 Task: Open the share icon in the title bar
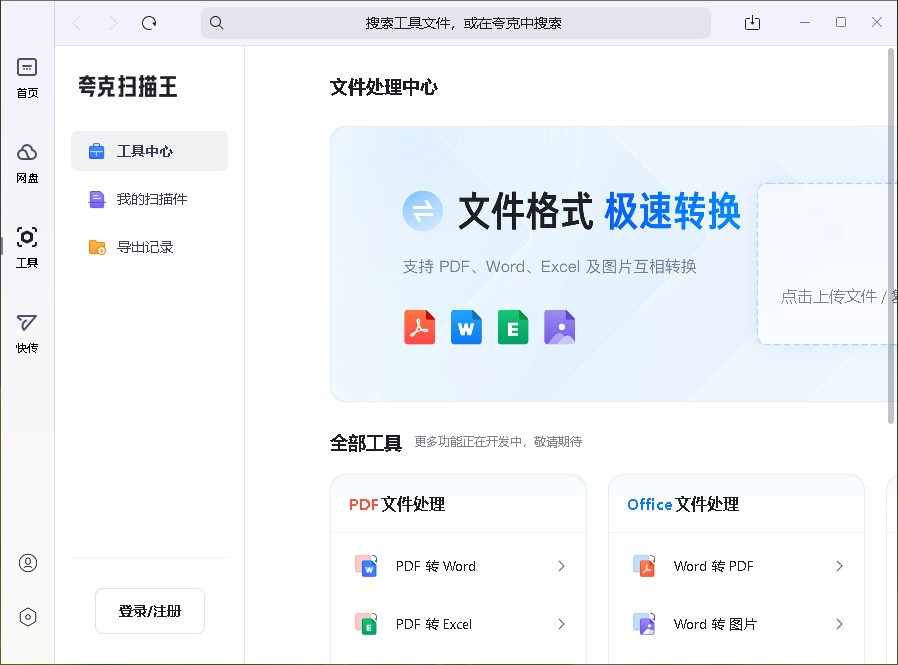pos(752,22)
